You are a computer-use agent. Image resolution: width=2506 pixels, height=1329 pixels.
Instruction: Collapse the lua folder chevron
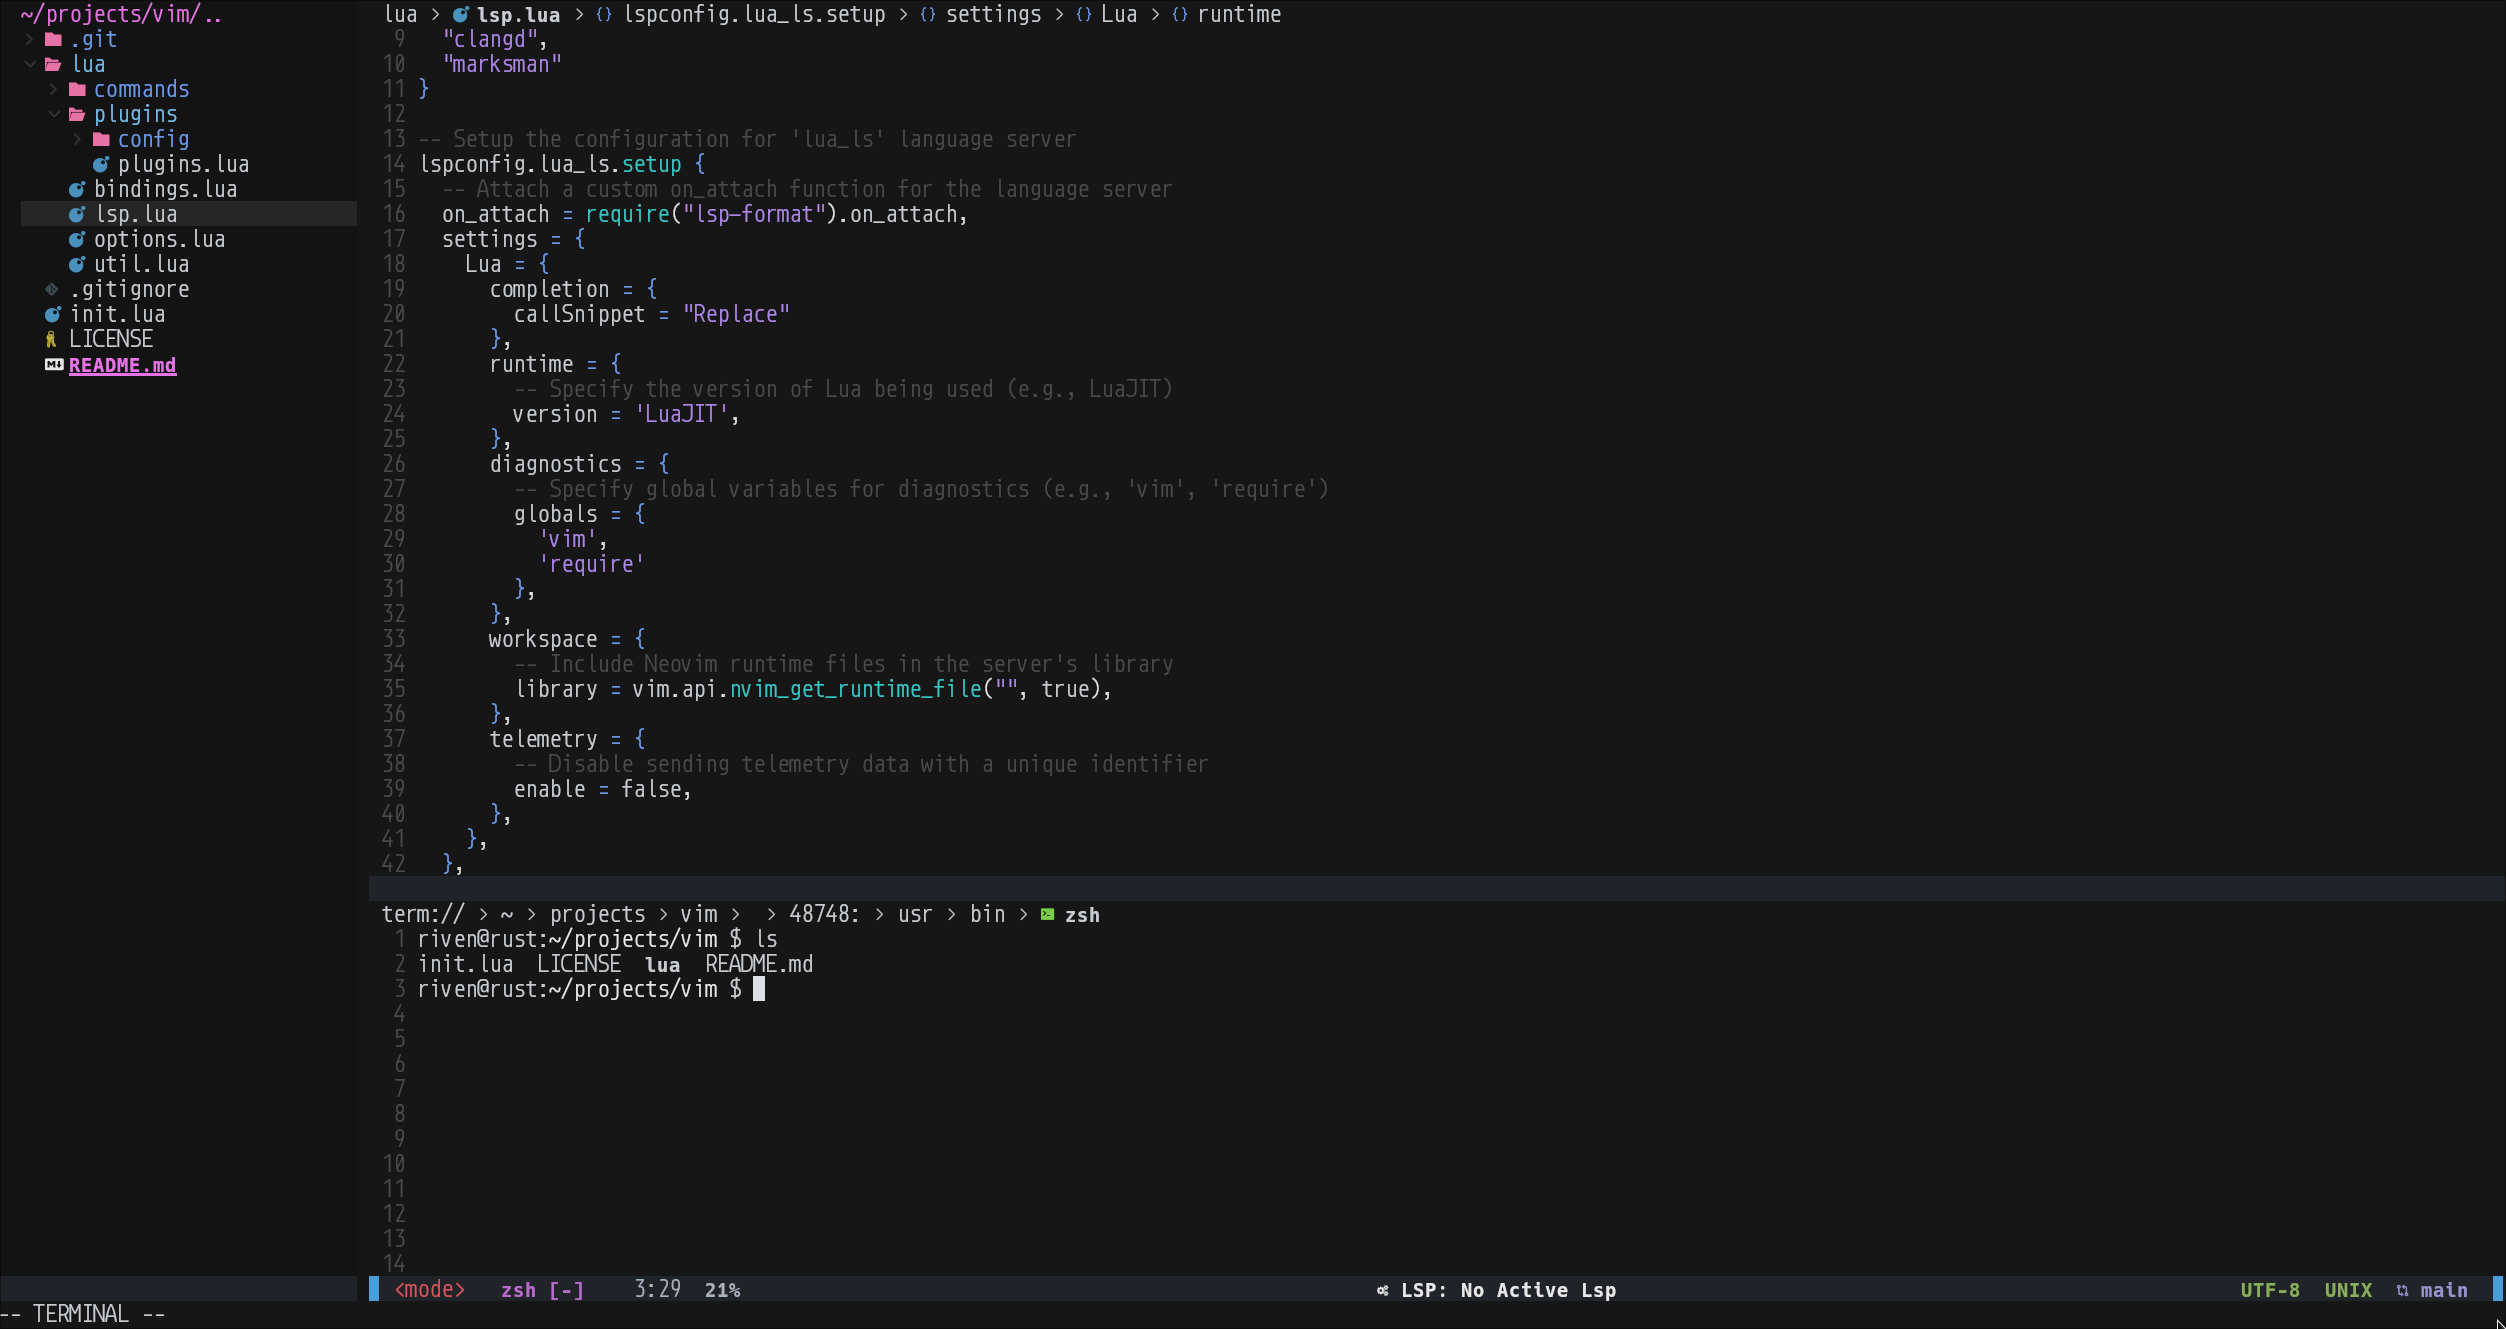tap(29, 64)
